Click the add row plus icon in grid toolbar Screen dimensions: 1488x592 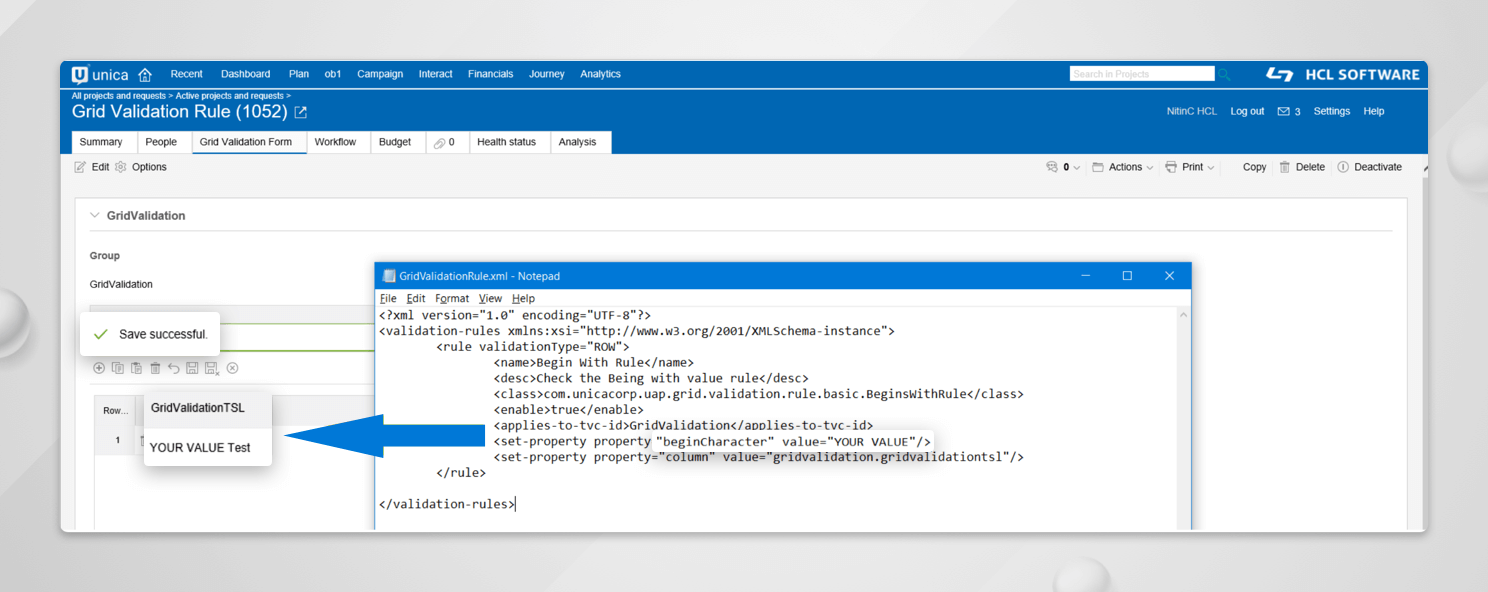click(x=99, y=368)
